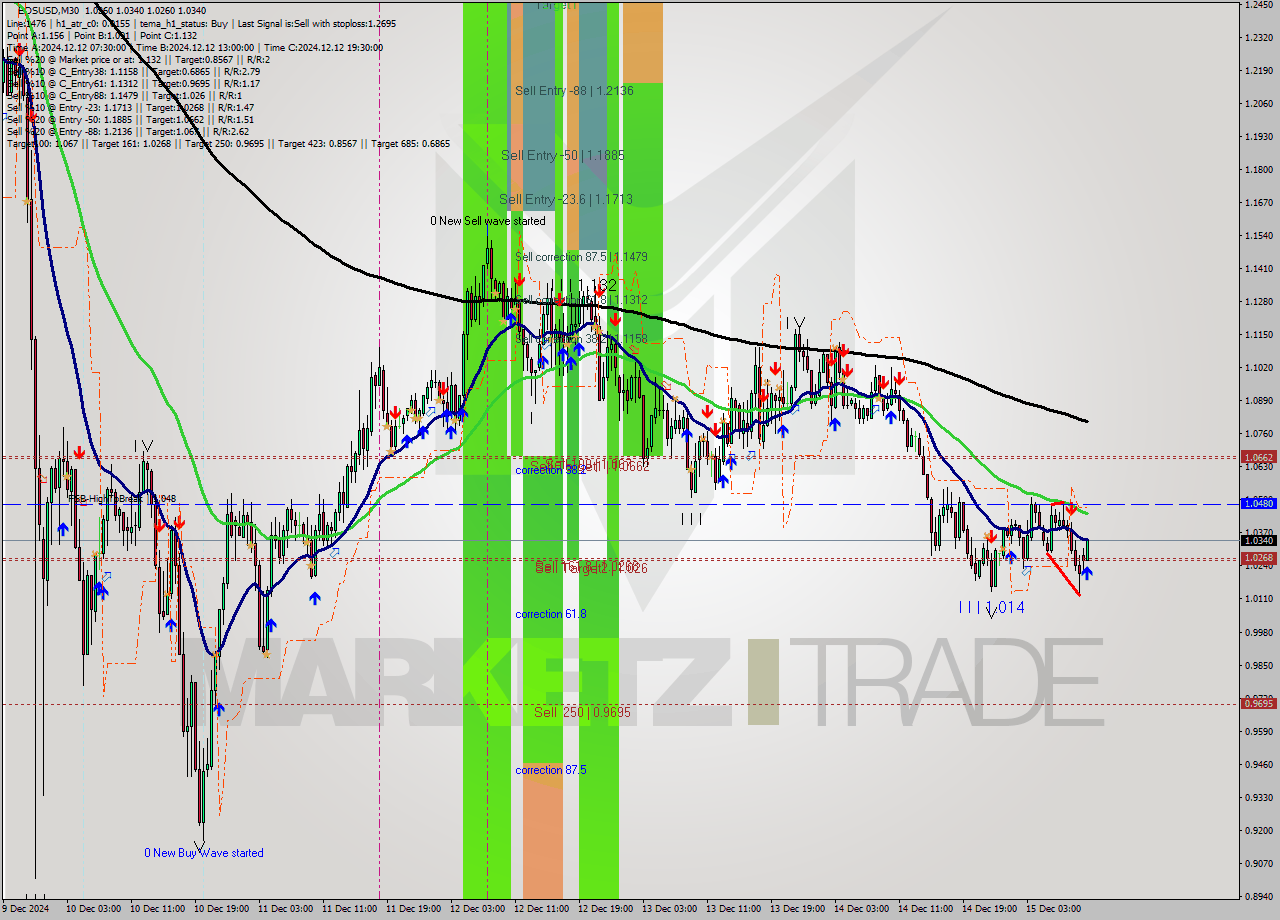This screenshot has width=1280, height=920.
Task: Click the red 1.0662 price tag on axis
Action: pos(1258,457)
